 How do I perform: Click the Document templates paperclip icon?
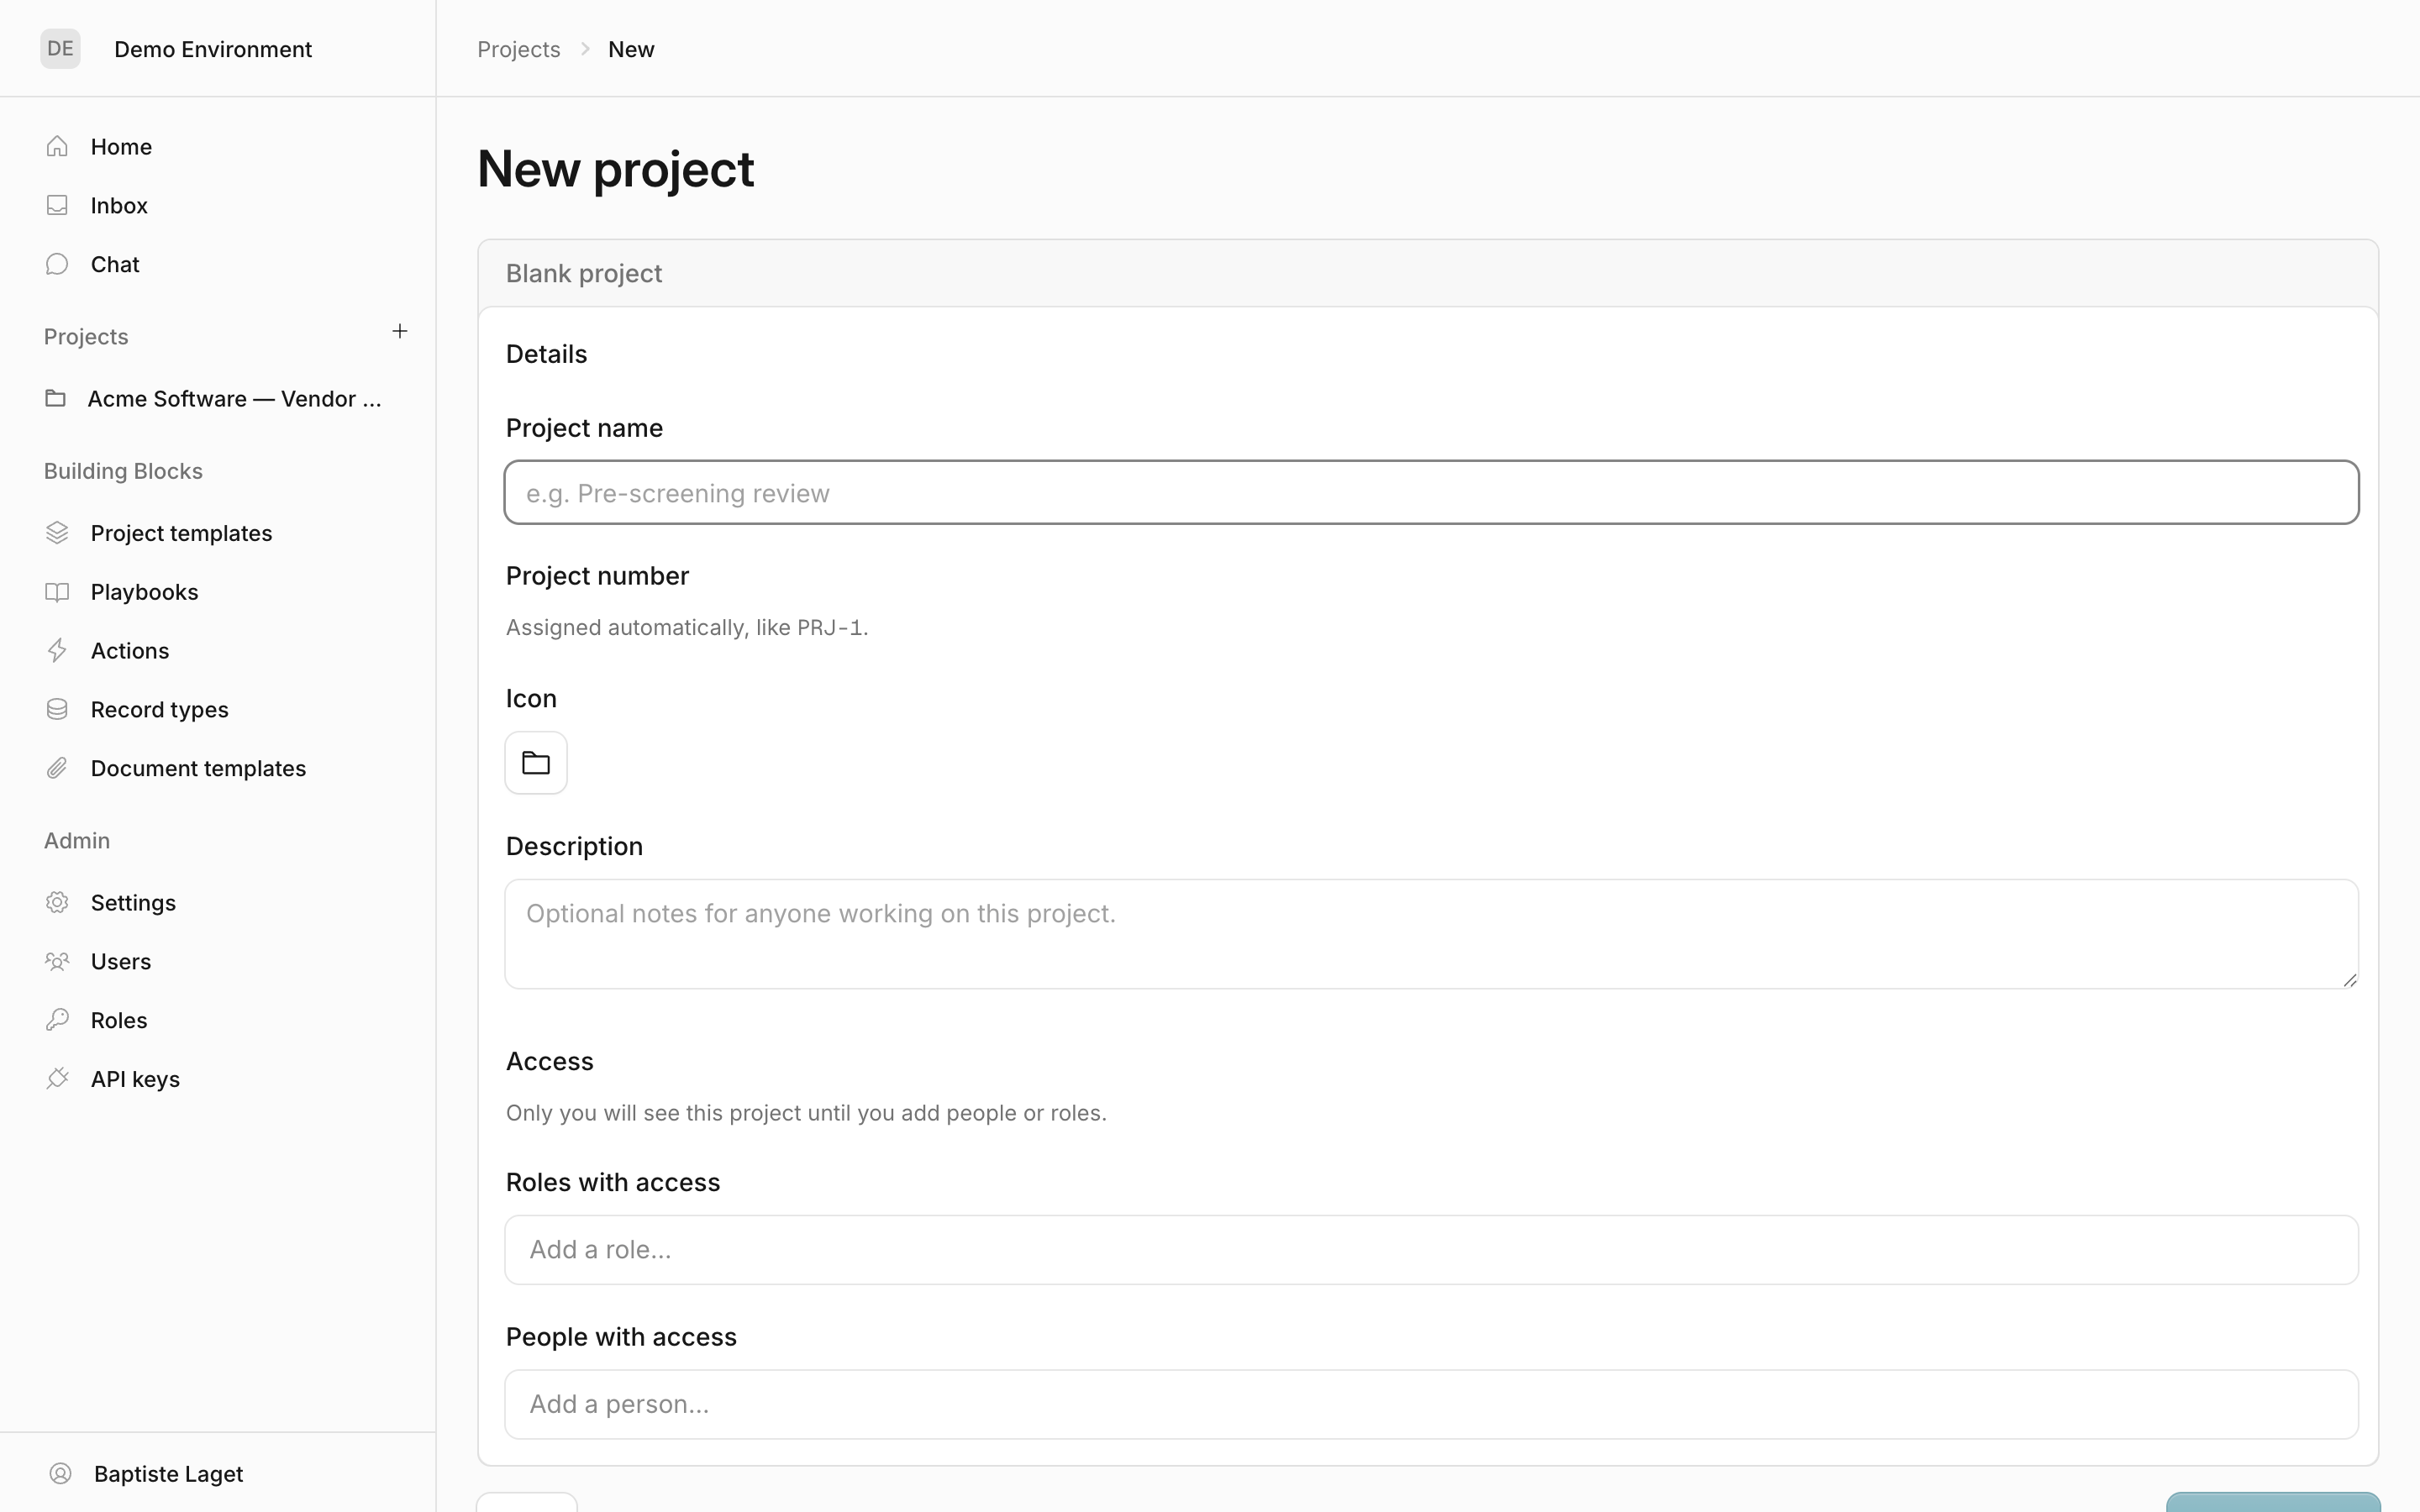coord(57,768)
